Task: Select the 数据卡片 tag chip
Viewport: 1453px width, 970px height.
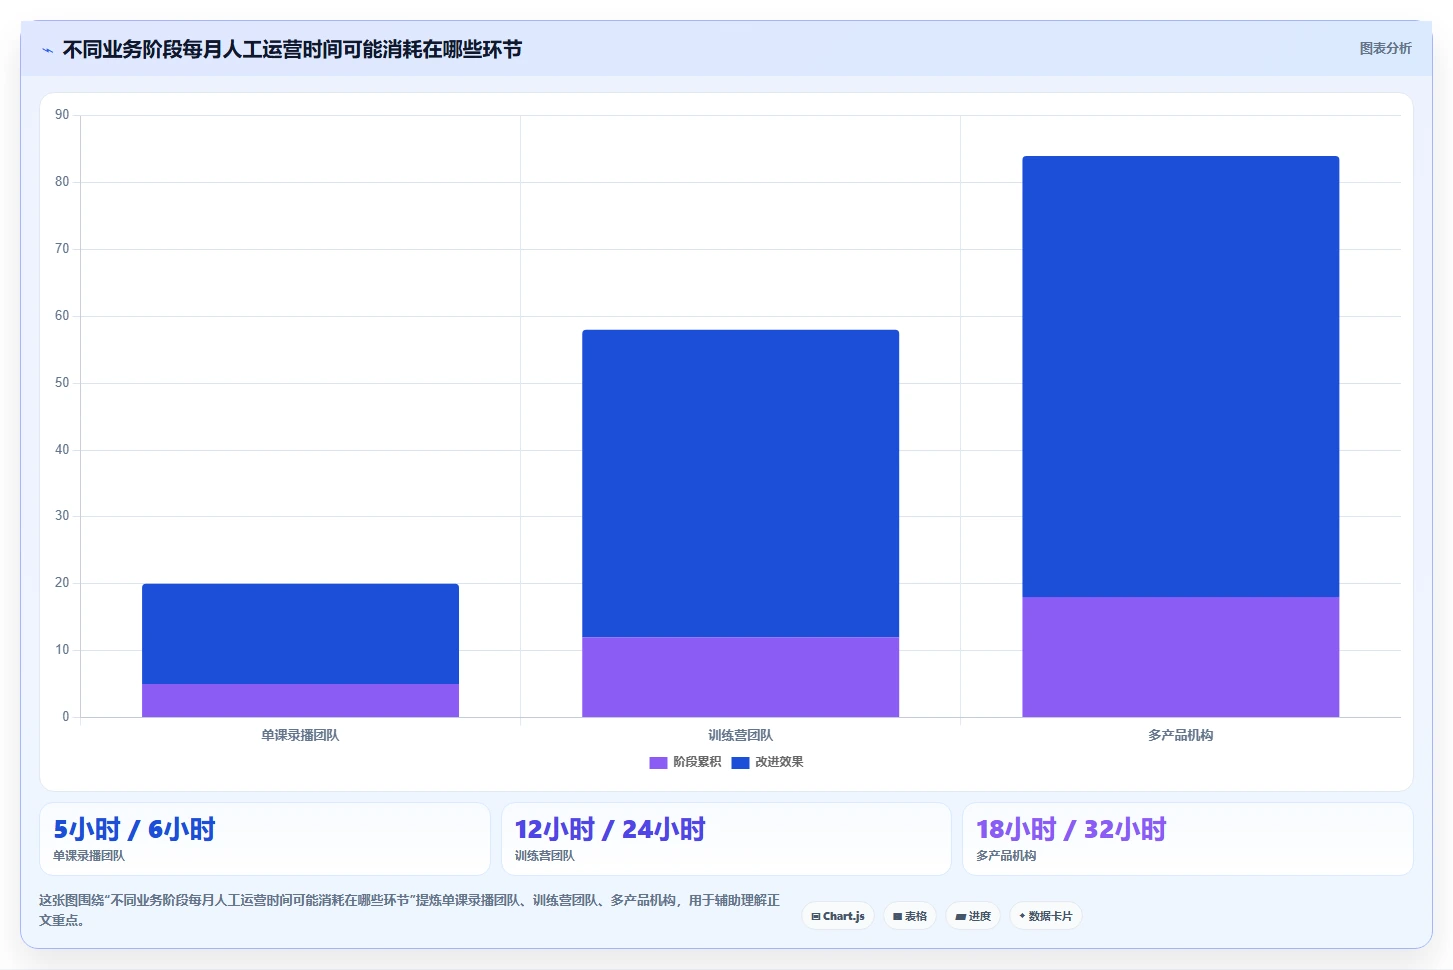Action: click(1045, 916)
